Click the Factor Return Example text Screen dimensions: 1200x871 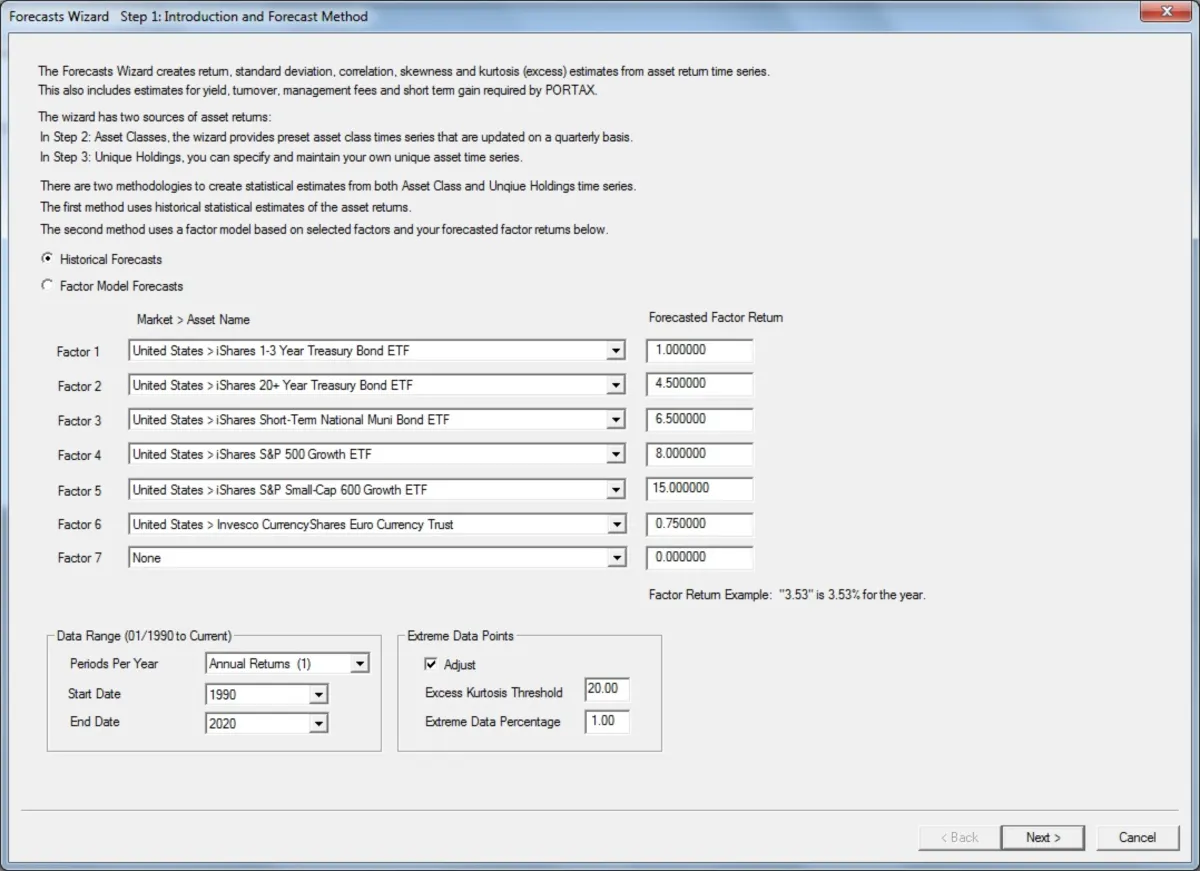click(787, 595)
